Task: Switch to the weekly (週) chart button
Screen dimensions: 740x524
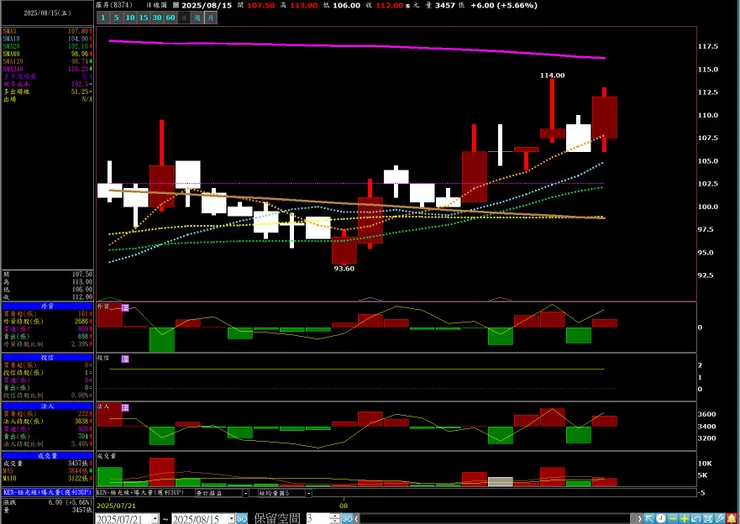Action: point(197,18)
